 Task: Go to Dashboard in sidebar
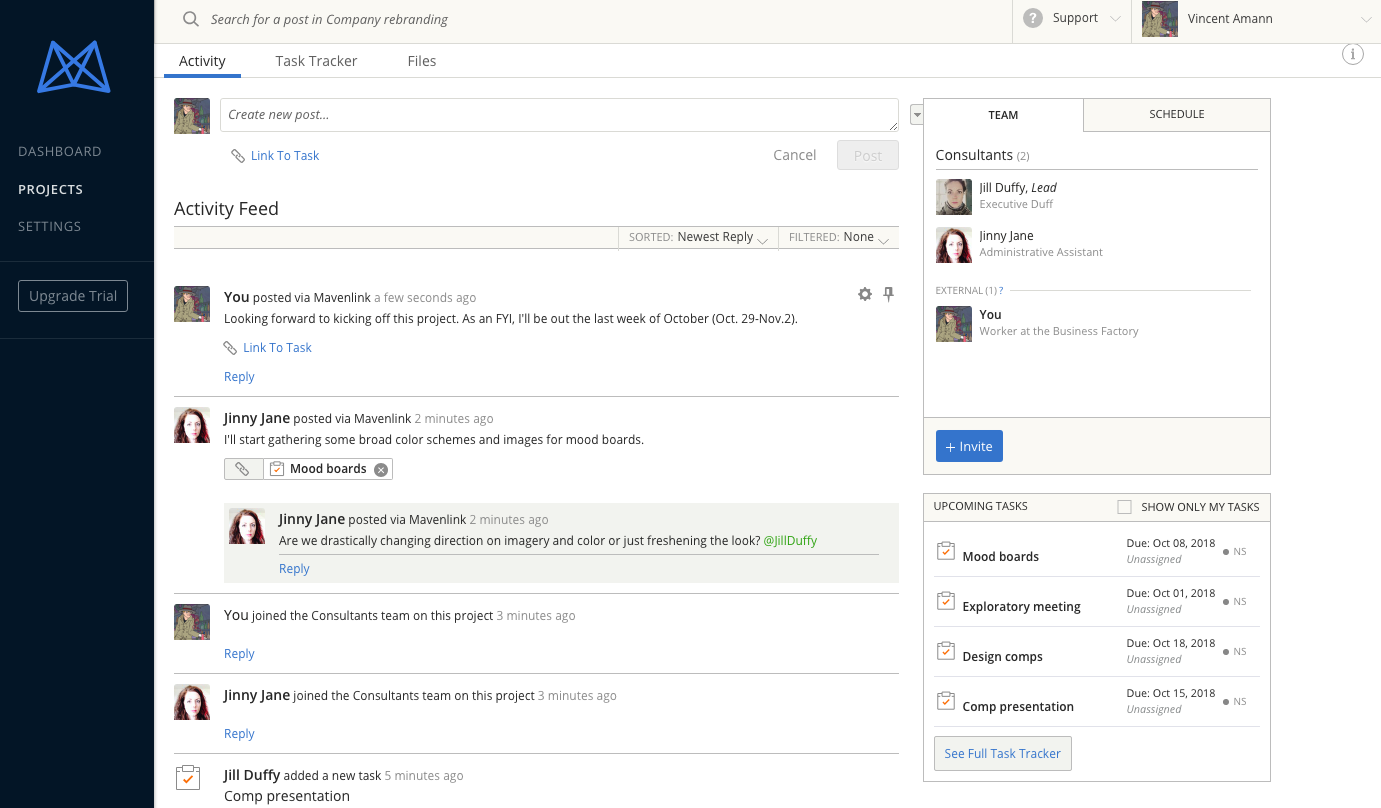click(x=60, y=151)
